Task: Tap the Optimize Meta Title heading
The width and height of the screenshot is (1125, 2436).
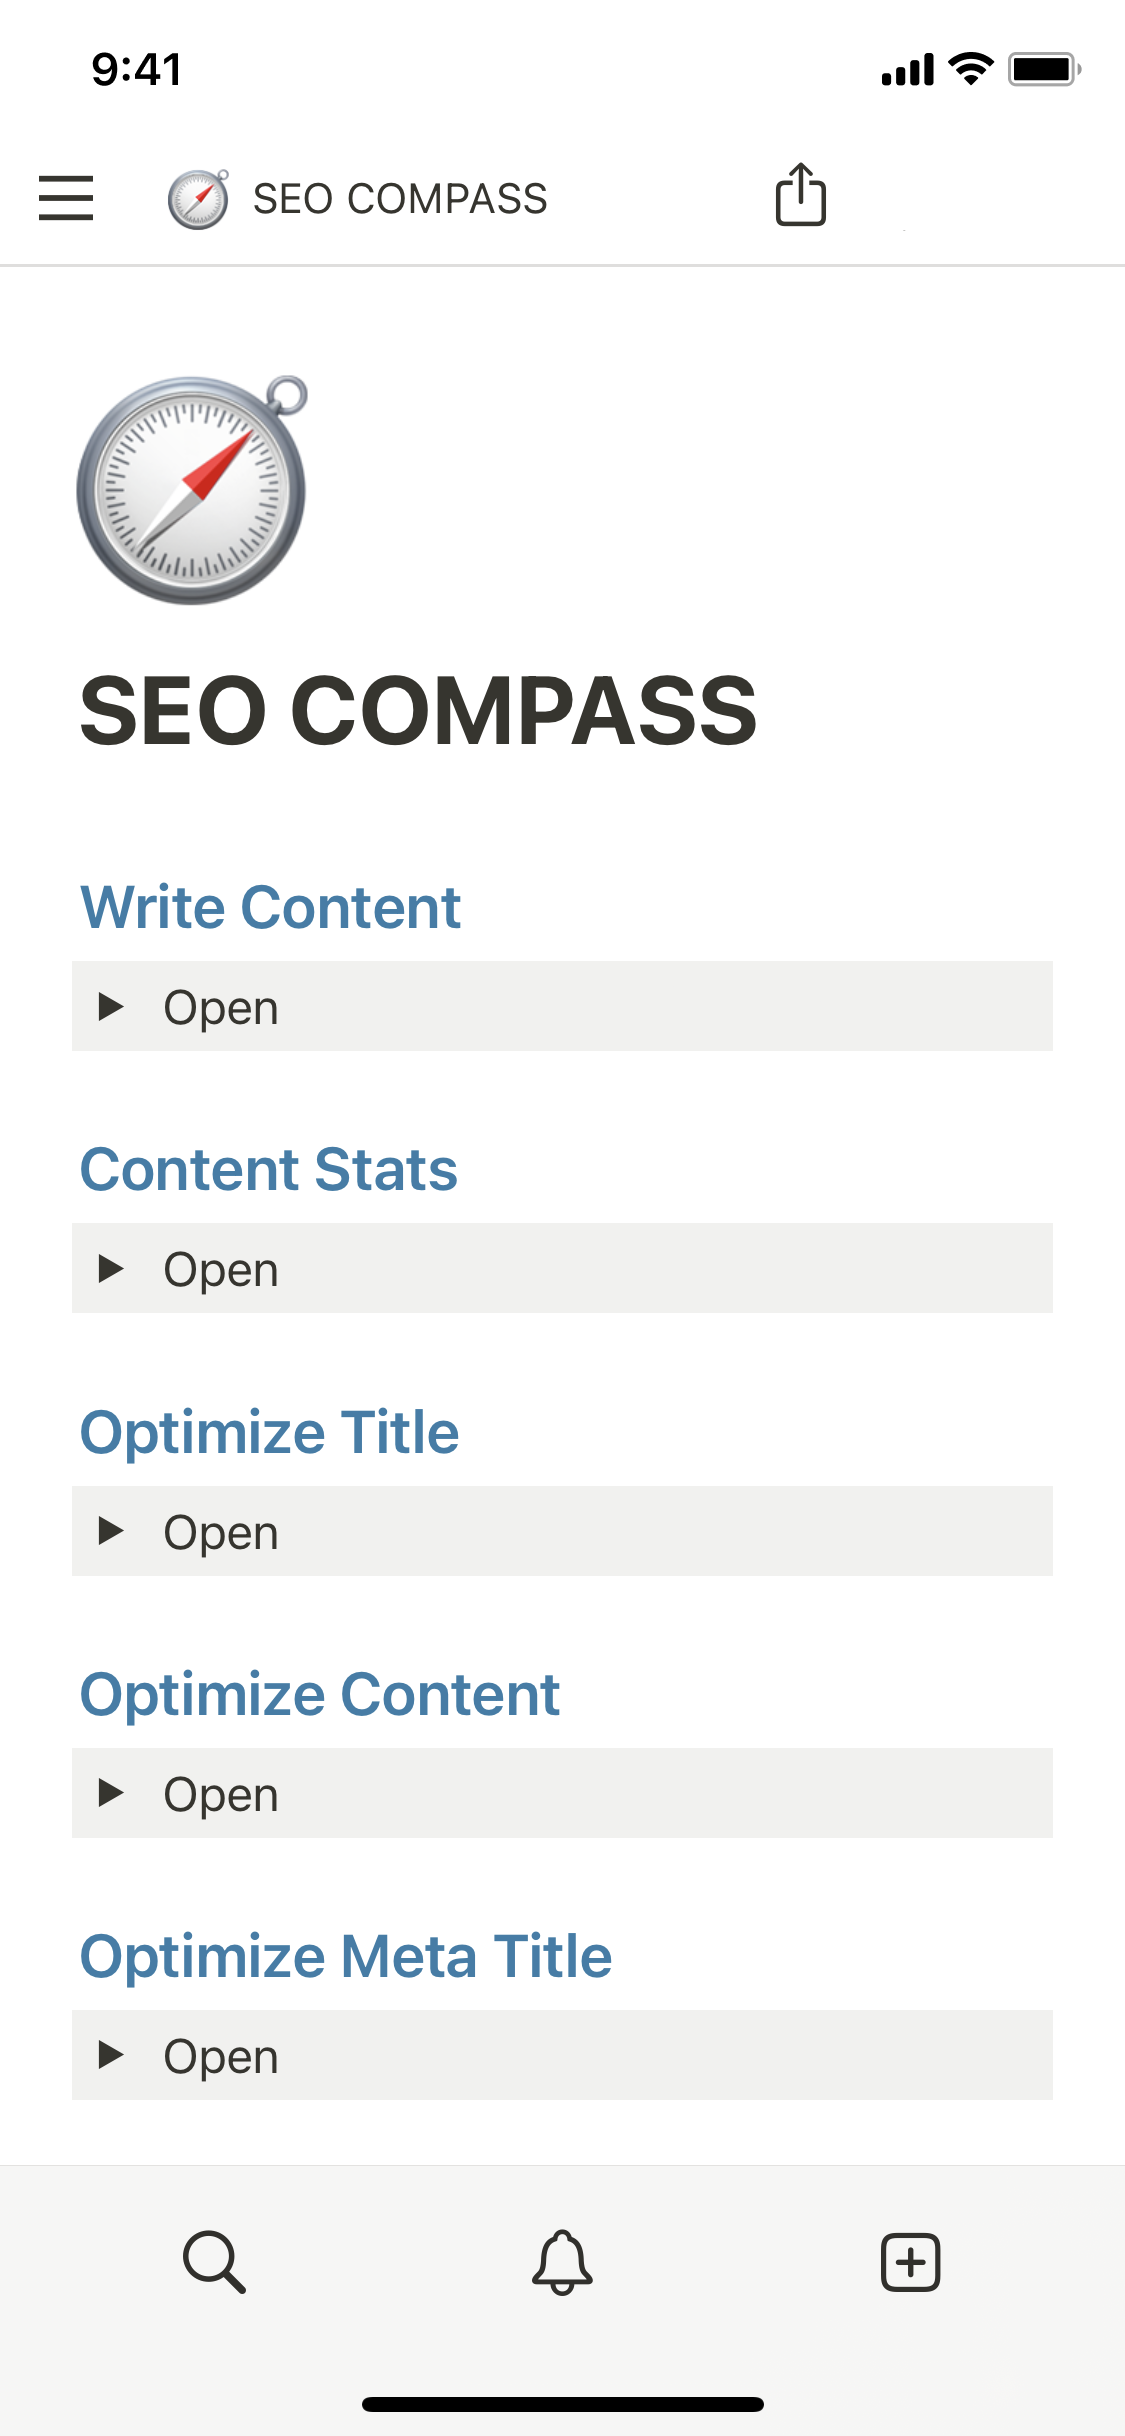Action: (x=346, y=1956)
